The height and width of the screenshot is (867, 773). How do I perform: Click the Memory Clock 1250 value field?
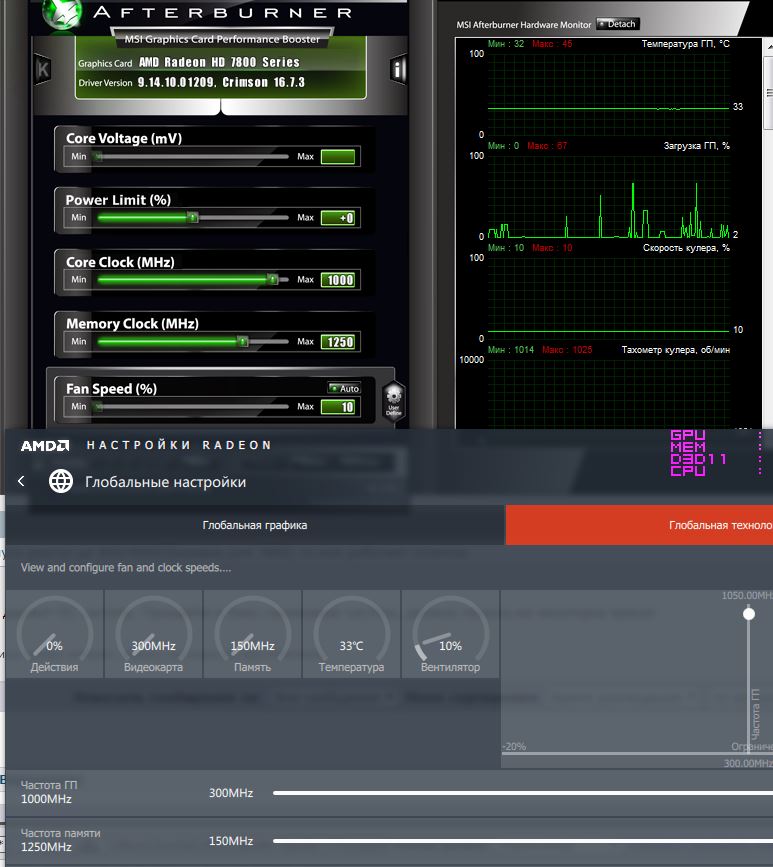[338, 342]
